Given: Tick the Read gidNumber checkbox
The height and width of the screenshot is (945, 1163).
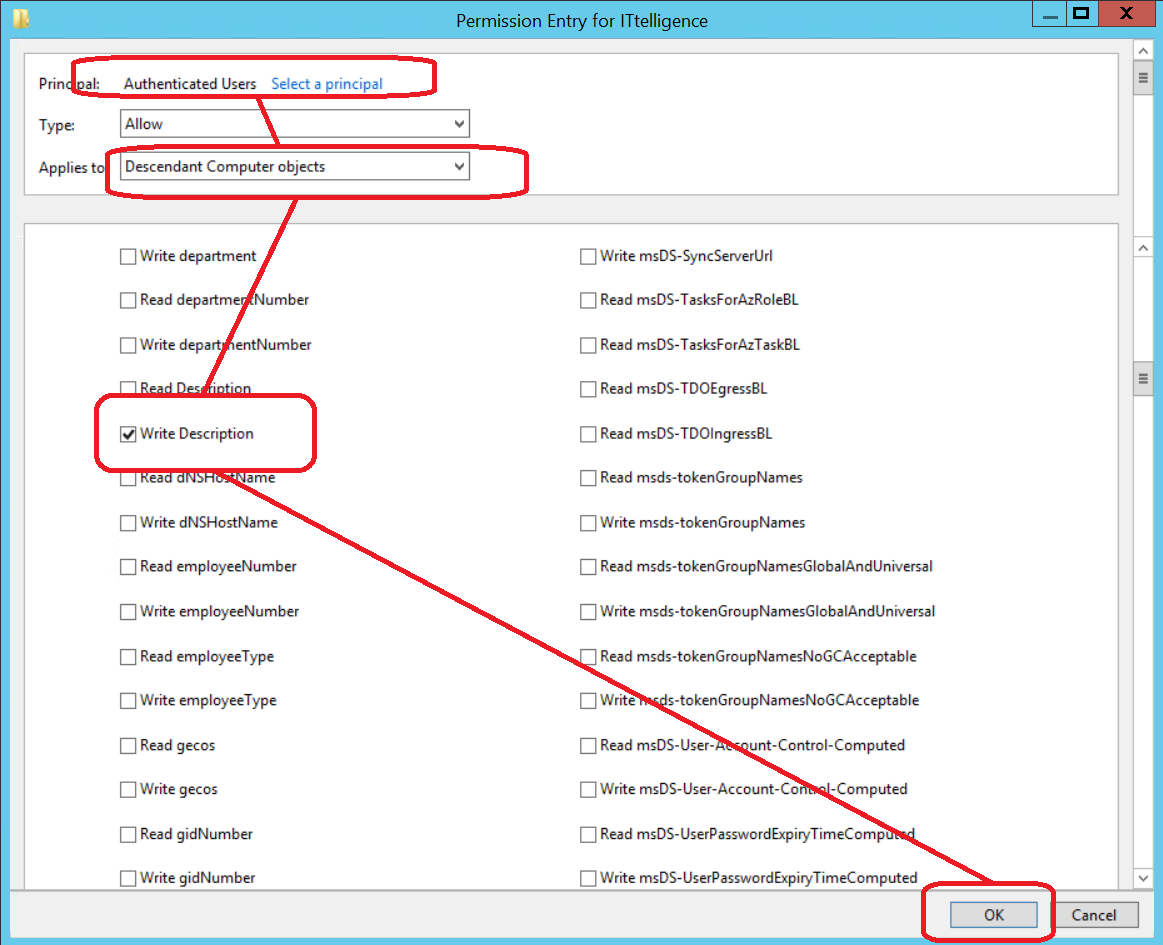Looking at the screenshot, I should [128, 835].
